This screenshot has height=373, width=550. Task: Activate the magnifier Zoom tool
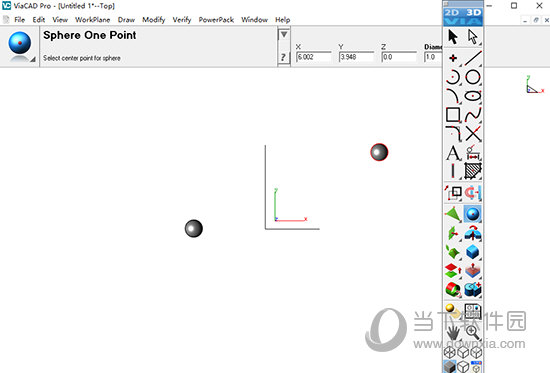473,332
